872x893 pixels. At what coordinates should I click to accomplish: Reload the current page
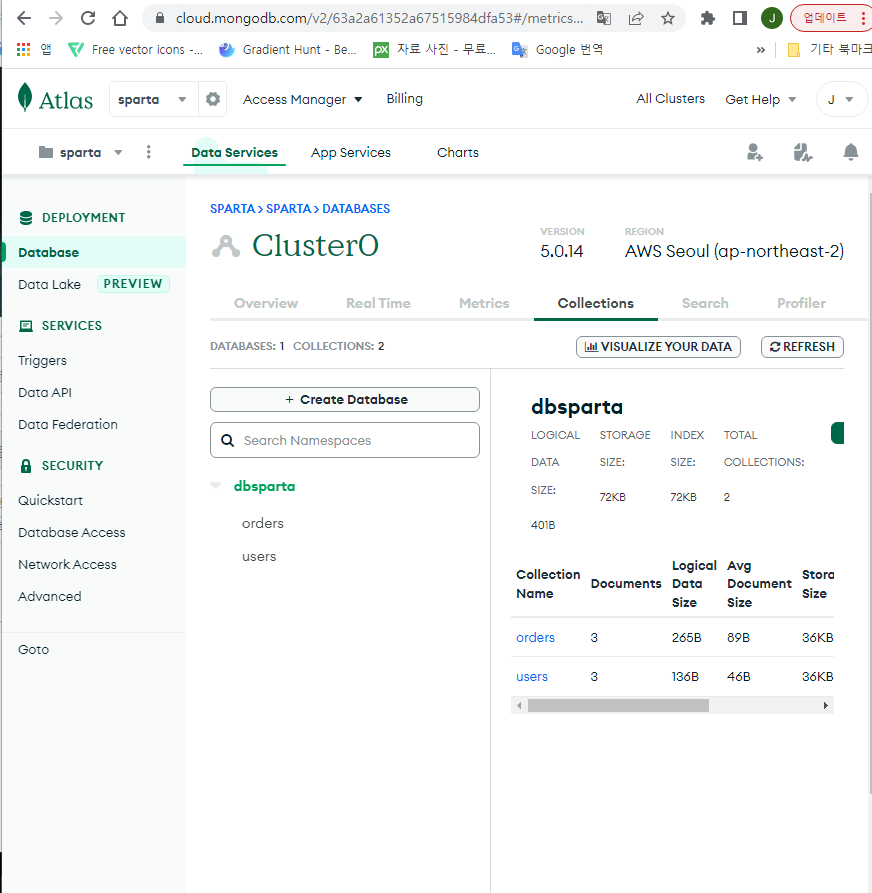point(88,18)
